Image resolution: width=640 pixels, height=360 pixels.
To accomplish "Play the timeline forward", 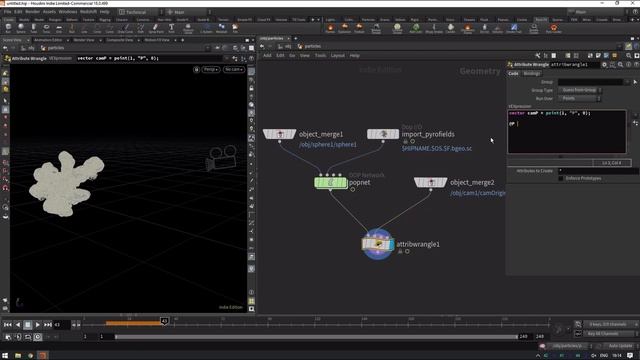I will point(37,325).
